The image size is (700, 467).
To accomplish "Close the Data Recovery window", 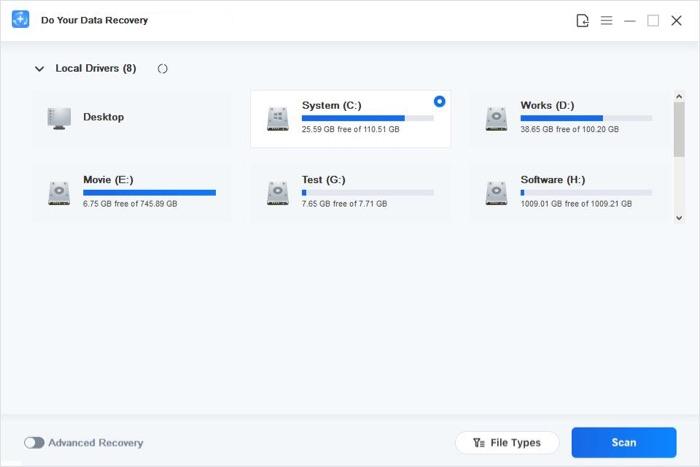I will (676, 21).
